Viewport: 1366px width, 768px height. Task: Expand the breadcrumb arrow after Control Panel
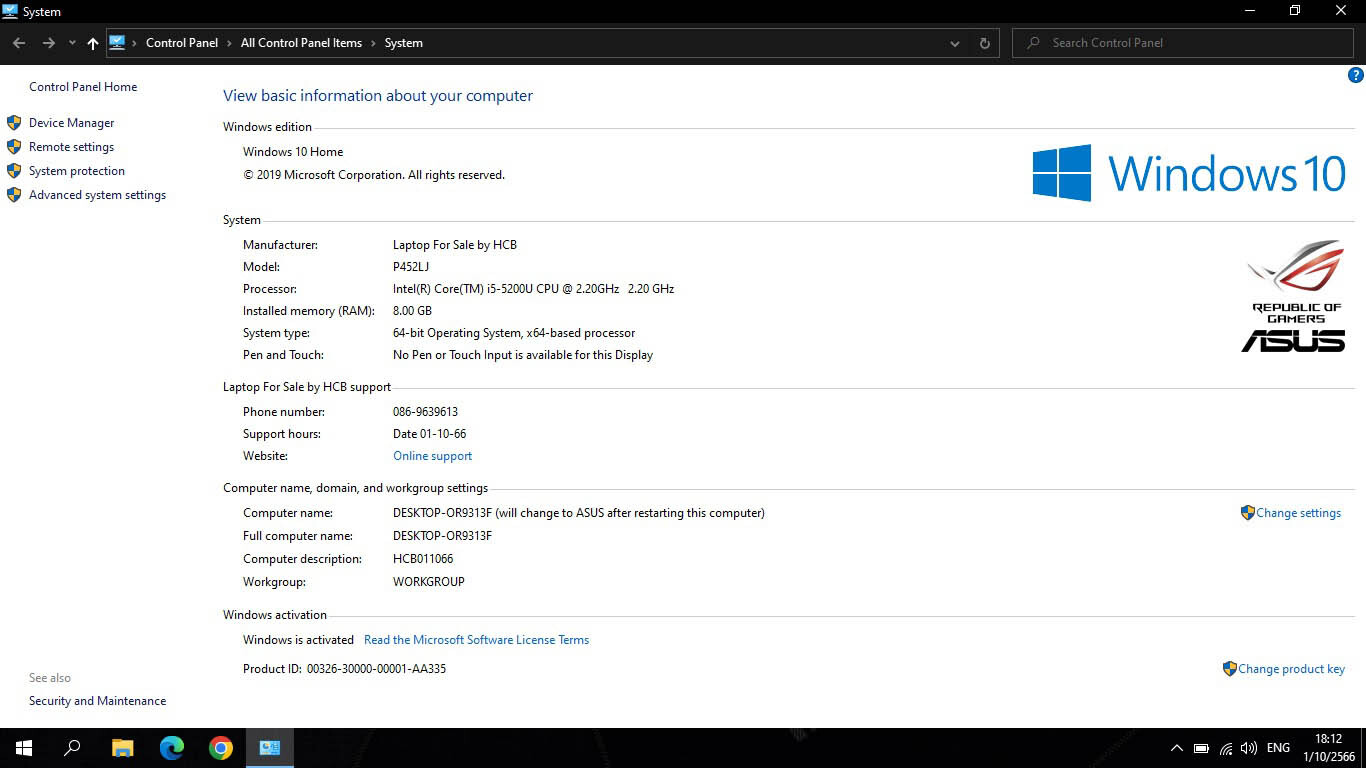230,43
